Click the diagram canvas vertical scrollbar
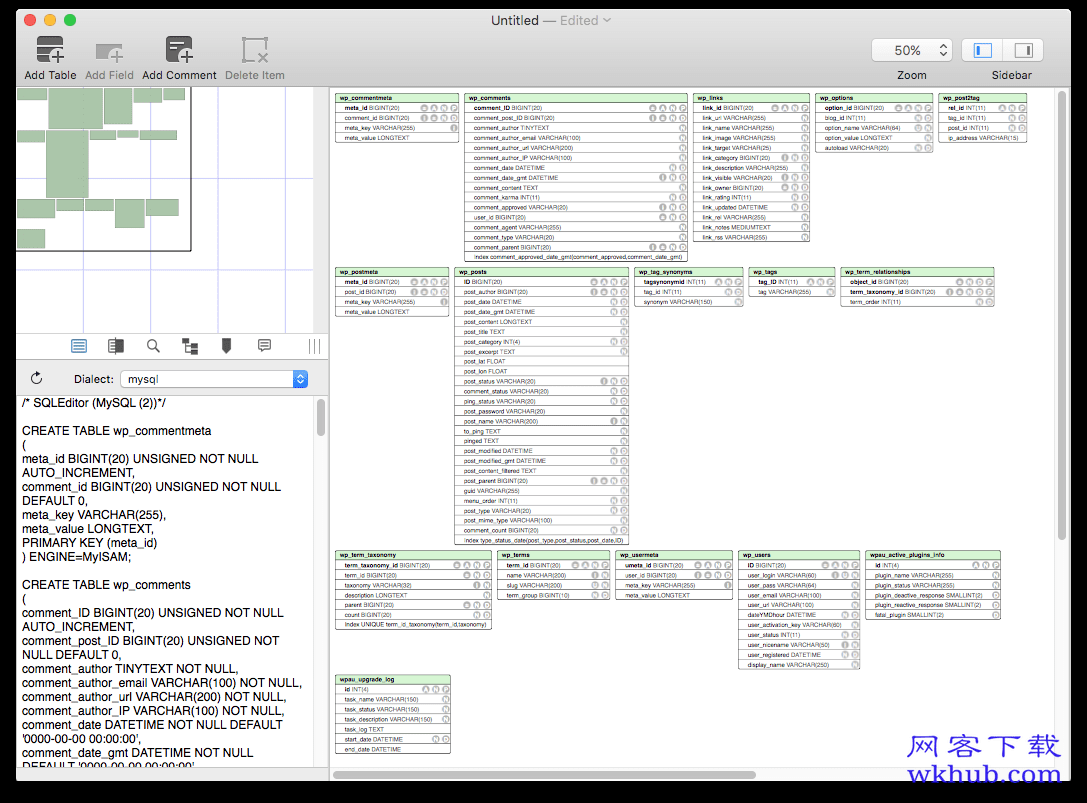Image resolution: width=1087 pixels, height=803 pixels. [1061, 316]
